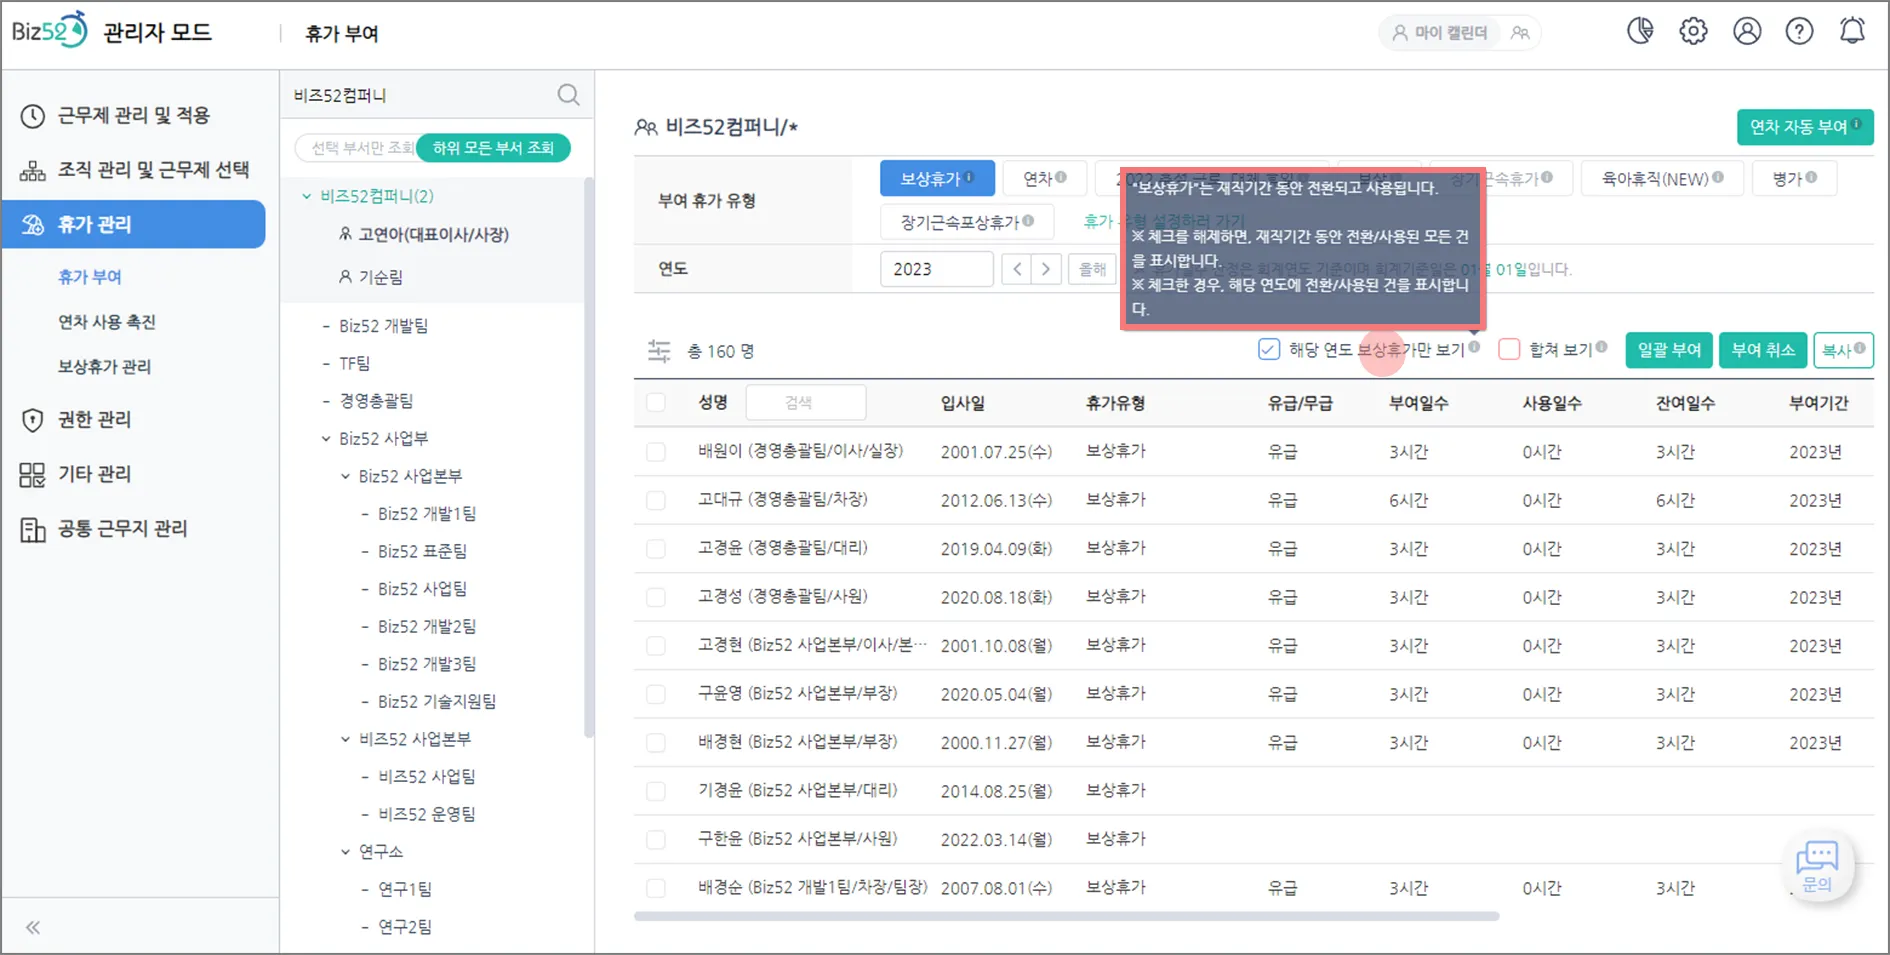This screenshot has width=1890, height=955.
Task: Click the shield icon for 권한 관리
Action: (x=33, y=420)
